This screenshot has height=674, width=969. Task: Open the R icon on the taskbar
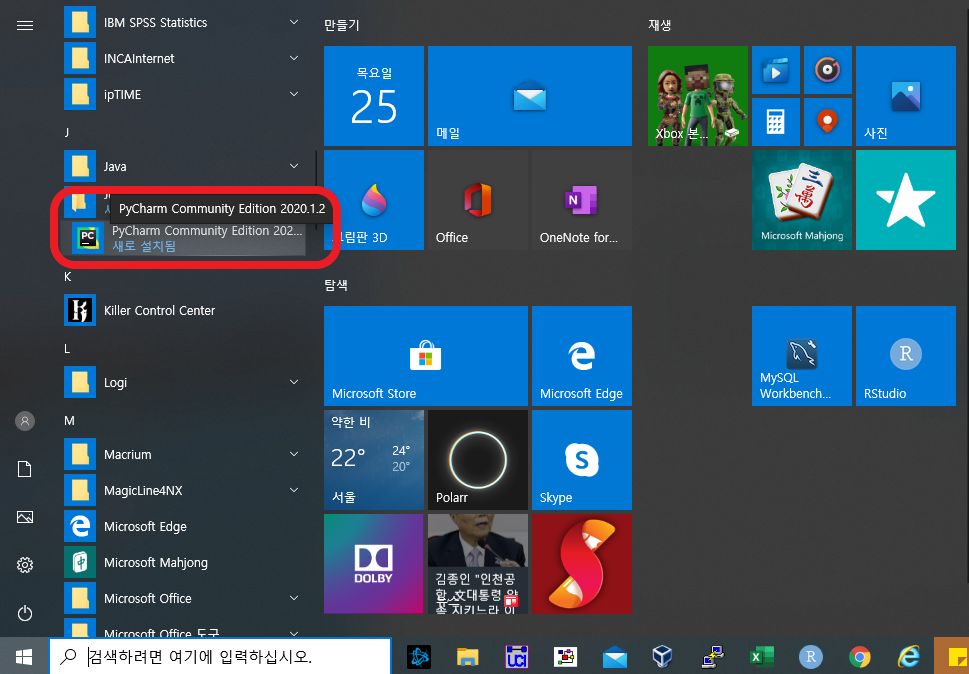tap(810, 657)
